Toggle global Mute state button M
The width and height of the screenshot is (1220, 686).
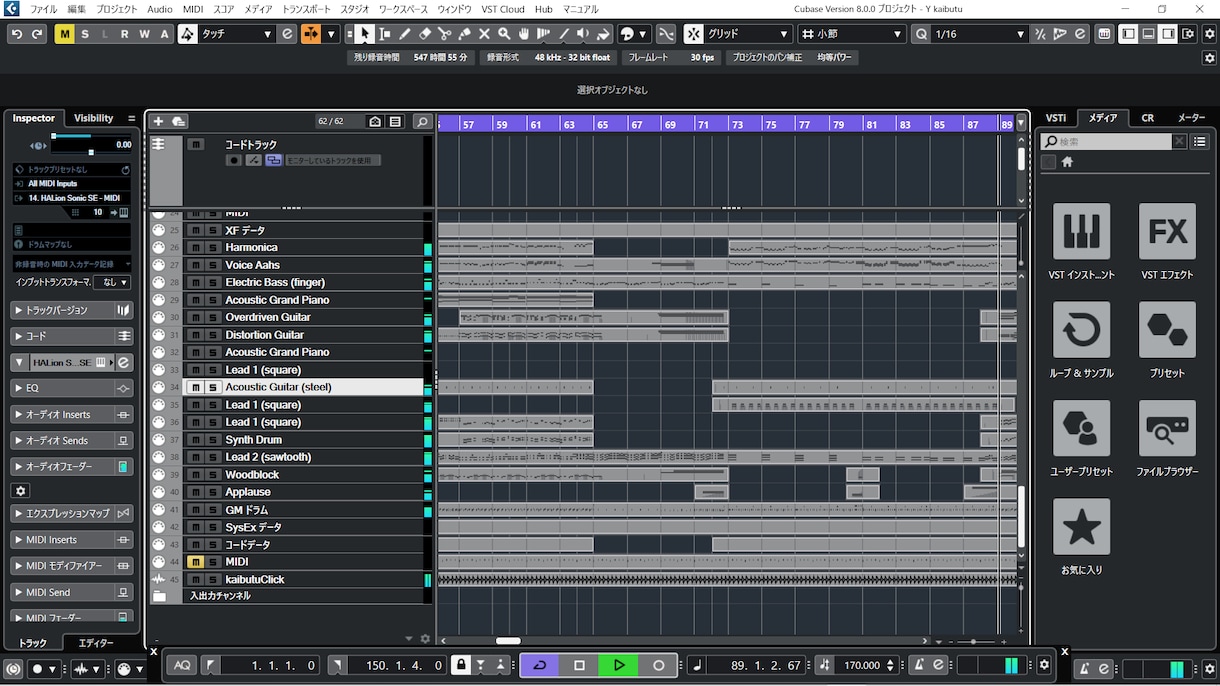click(65, 34)
